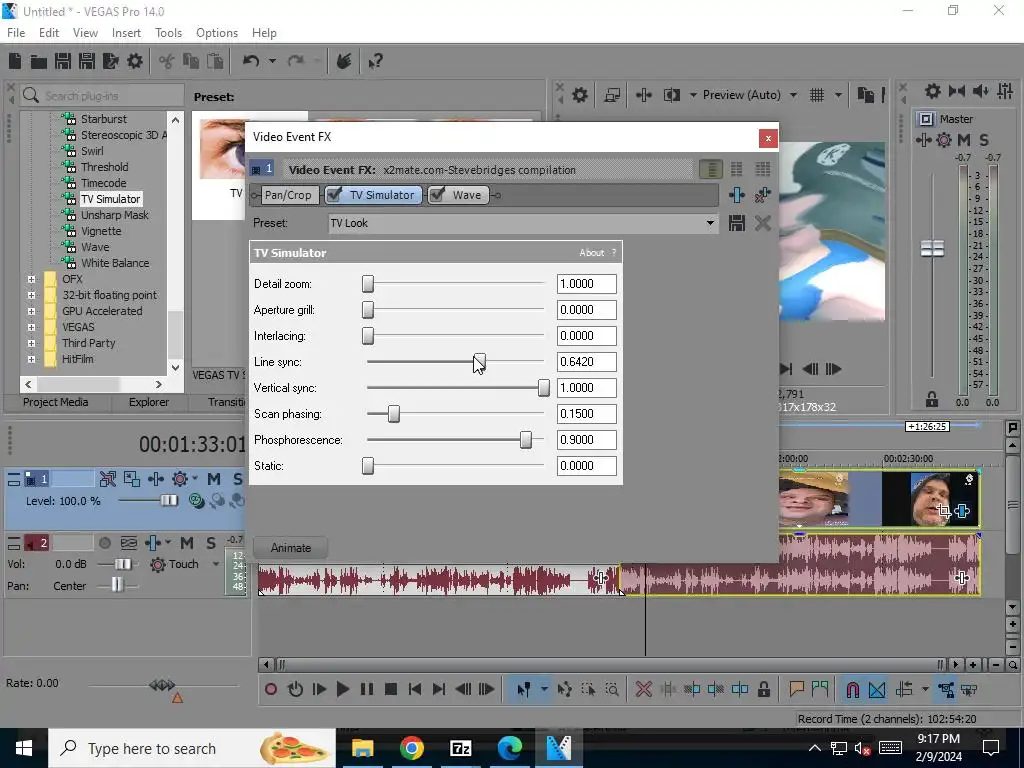Click the Phosphorescence slider handle
Viewport: 1024px width, 768px height.
526,440
